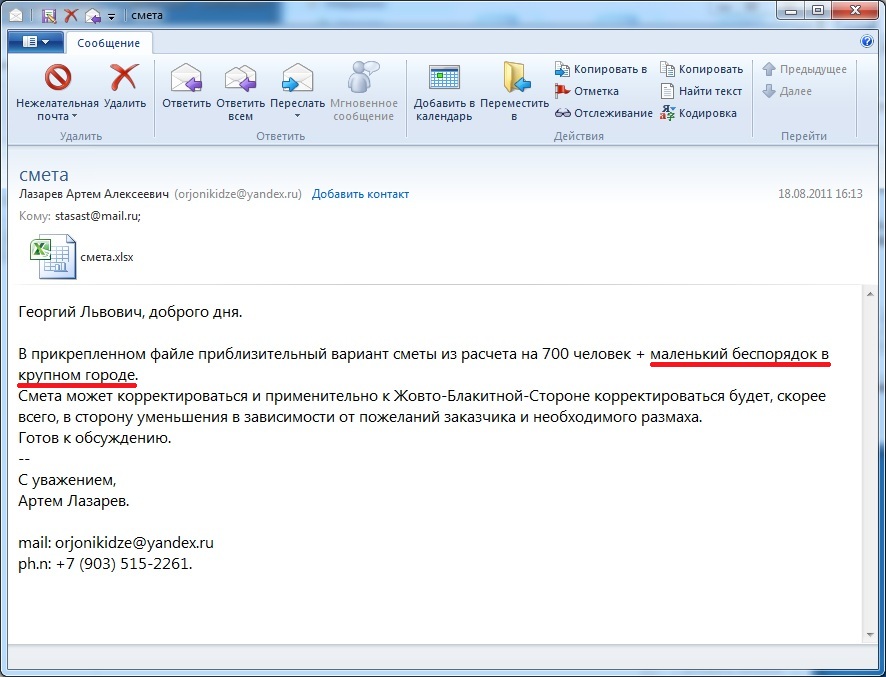Viewport: 886px width, 677px height.
Task: Expand the Quick Access Toolbar customize arrow
Action: (x=110, y=15)
